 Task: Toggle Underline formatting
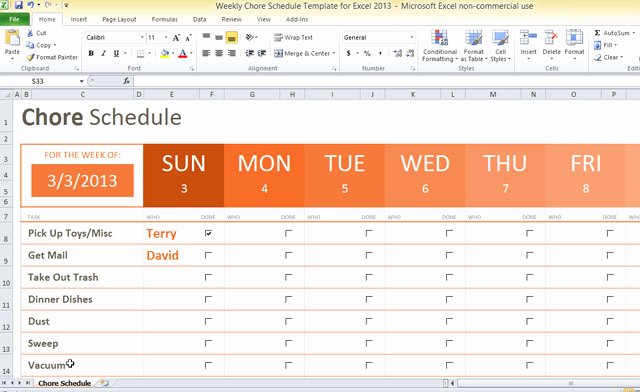(x=116, y=53)
